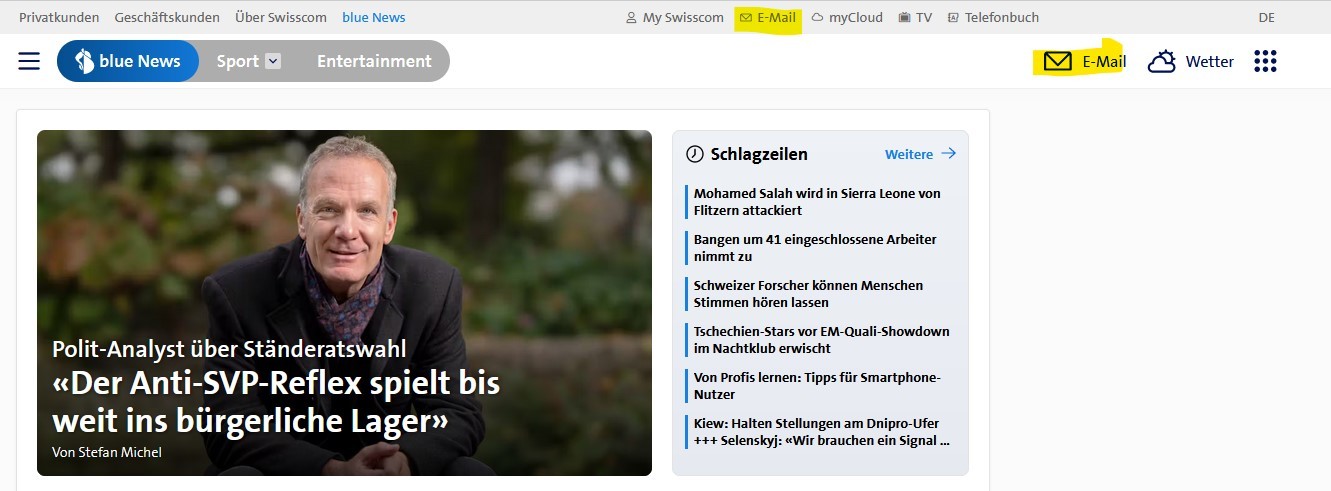The image size is (1331, 491).
Task: Select the blue News tab
Action: click(x=128, y=61)
